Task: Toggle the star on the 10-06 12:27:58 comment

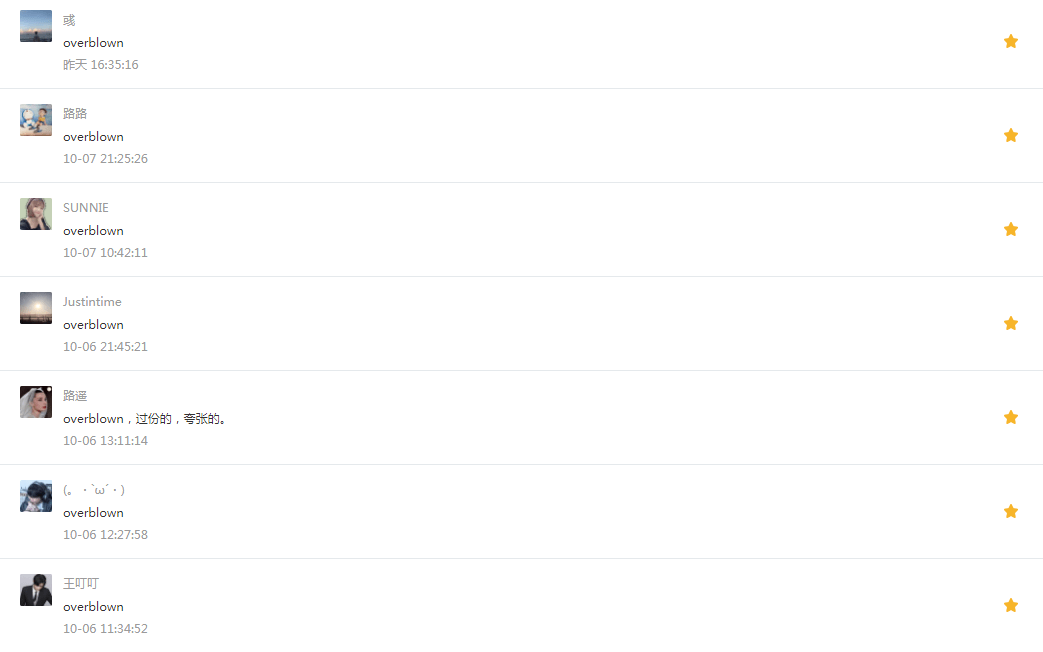Action: tap(1010, 511)
